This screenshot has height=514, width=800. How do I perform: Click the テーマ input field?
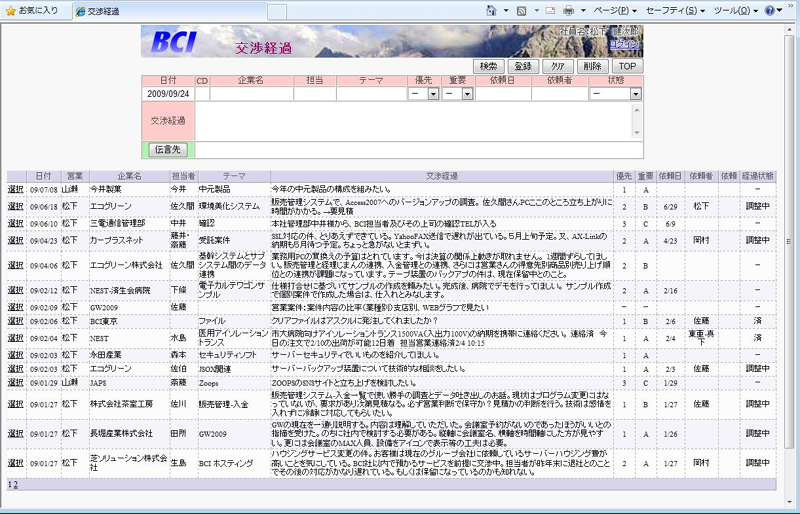[x=371, y=94]
